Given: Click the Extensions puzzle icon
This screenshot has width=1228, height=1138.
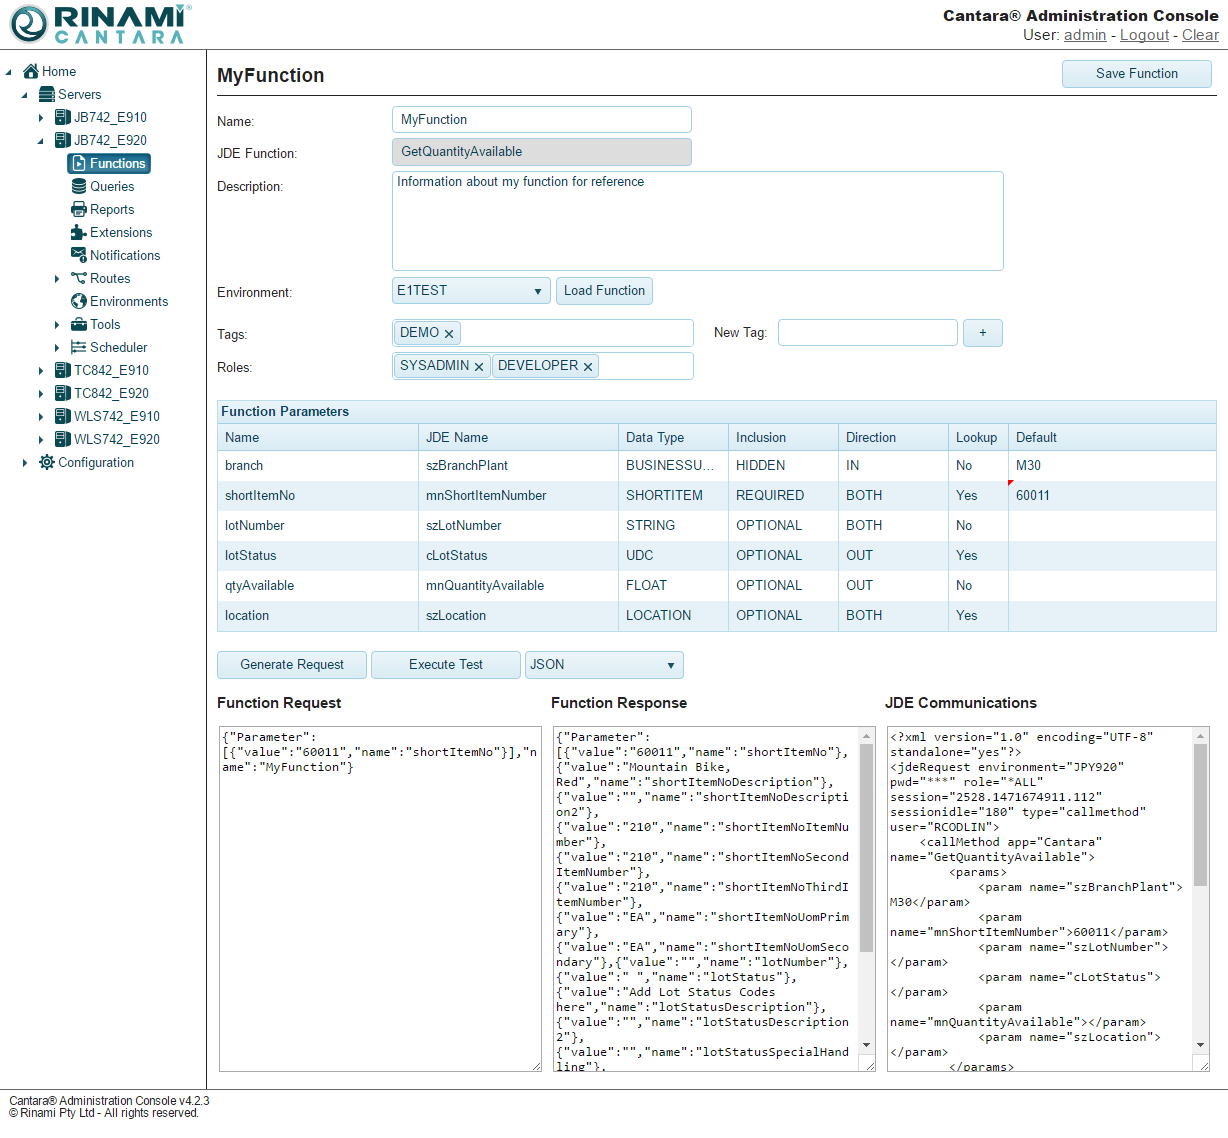Looking at the screenshot, I should click(x=79, y=232).
